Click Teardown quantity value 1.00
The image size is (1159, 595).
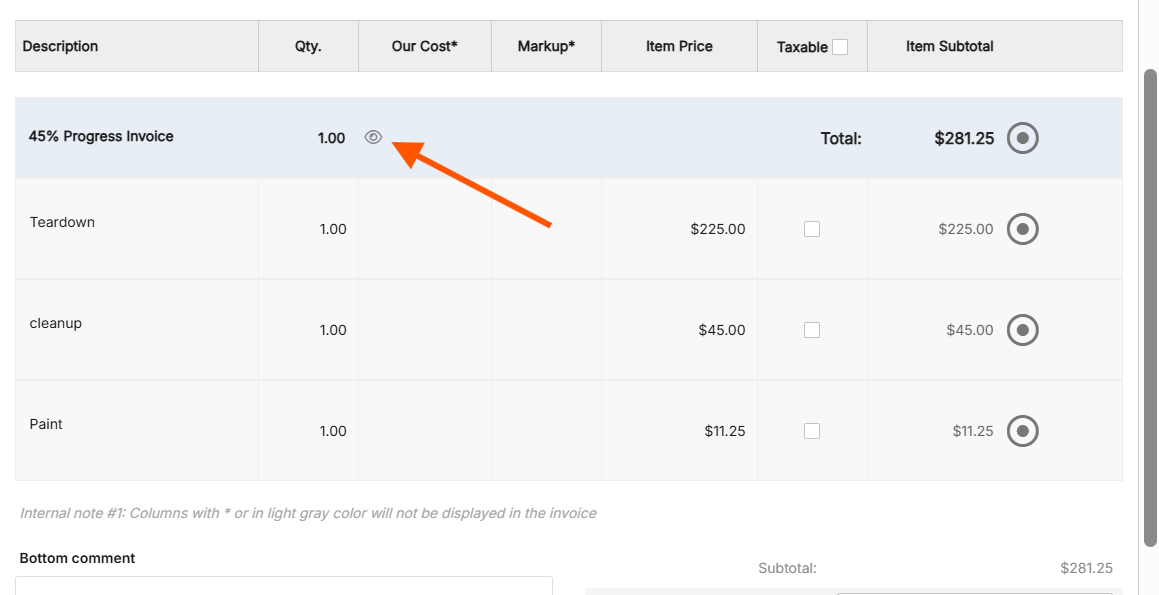coord(332,229)
